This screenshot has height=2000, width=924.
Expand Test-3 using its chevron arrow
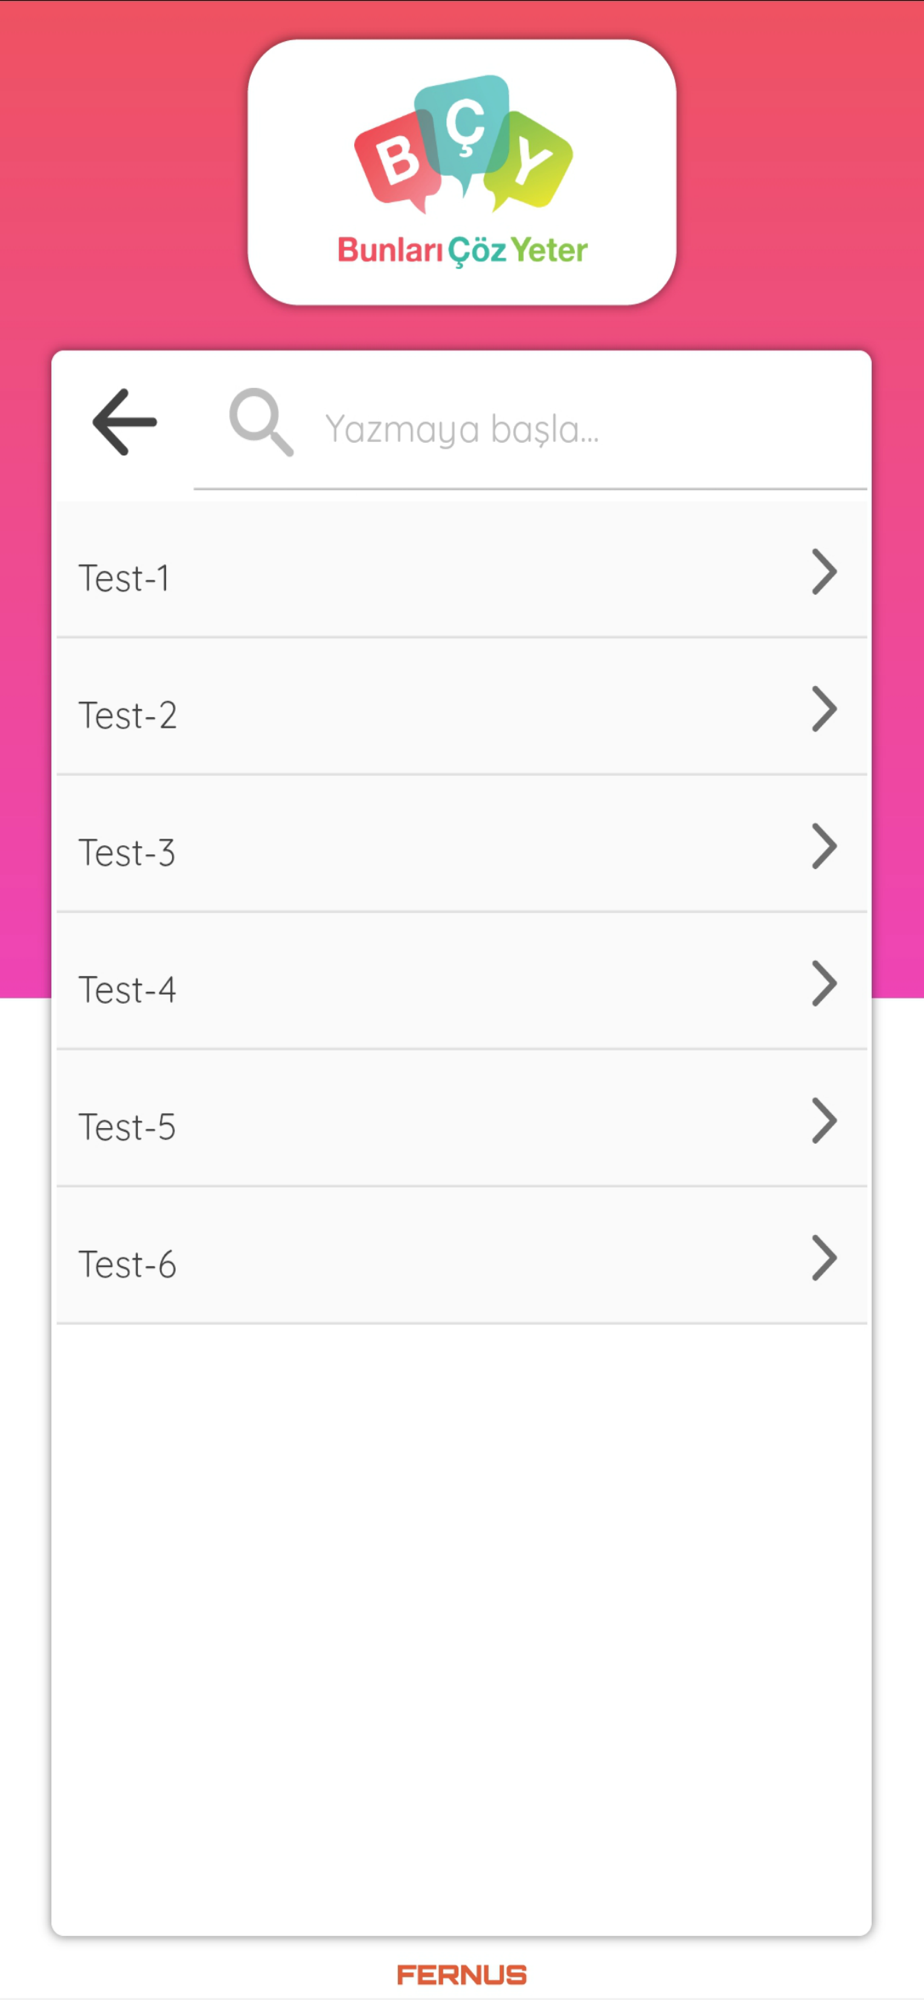824,846
